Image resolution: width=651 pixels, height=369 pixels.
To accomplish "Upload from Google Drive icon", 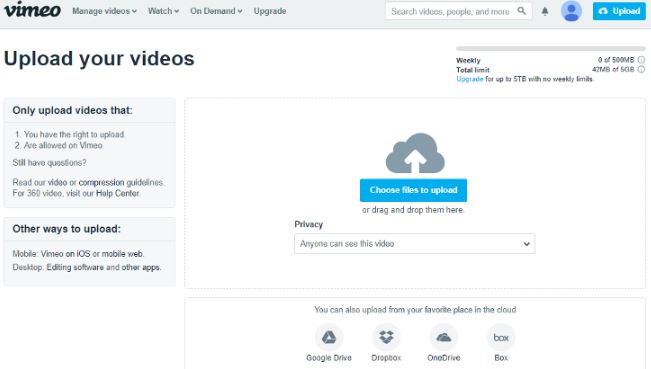I will [329, 337].
